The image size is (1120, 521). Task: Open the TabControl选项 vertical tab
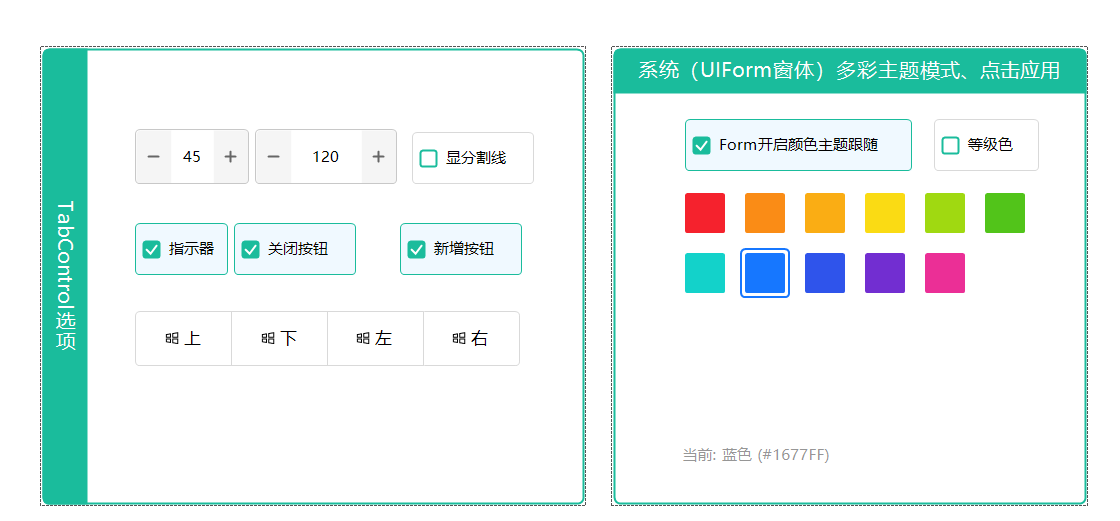65,276
